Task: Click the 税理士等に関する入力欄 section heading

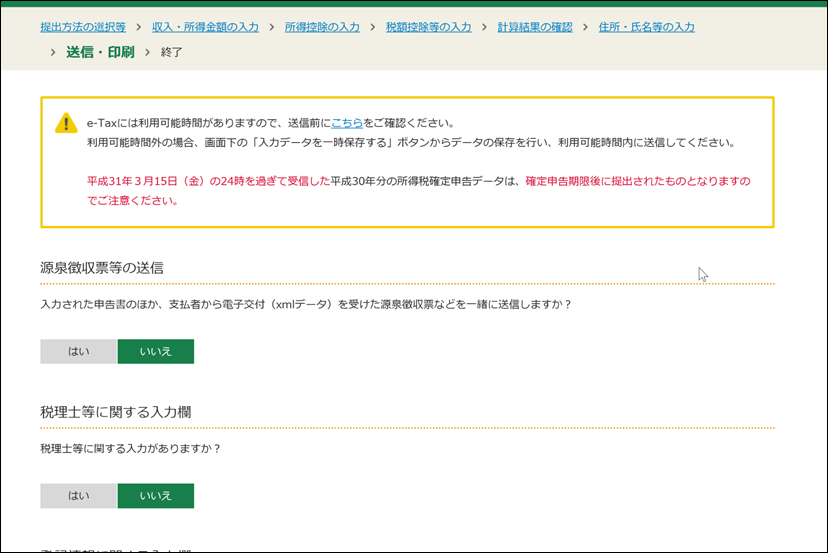Action: click(116, 412)
